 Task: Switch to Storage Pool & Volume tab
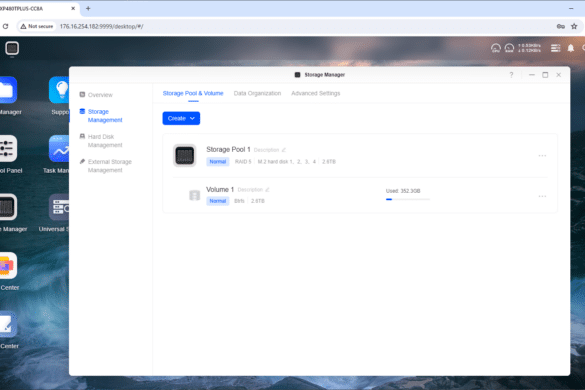193,93
